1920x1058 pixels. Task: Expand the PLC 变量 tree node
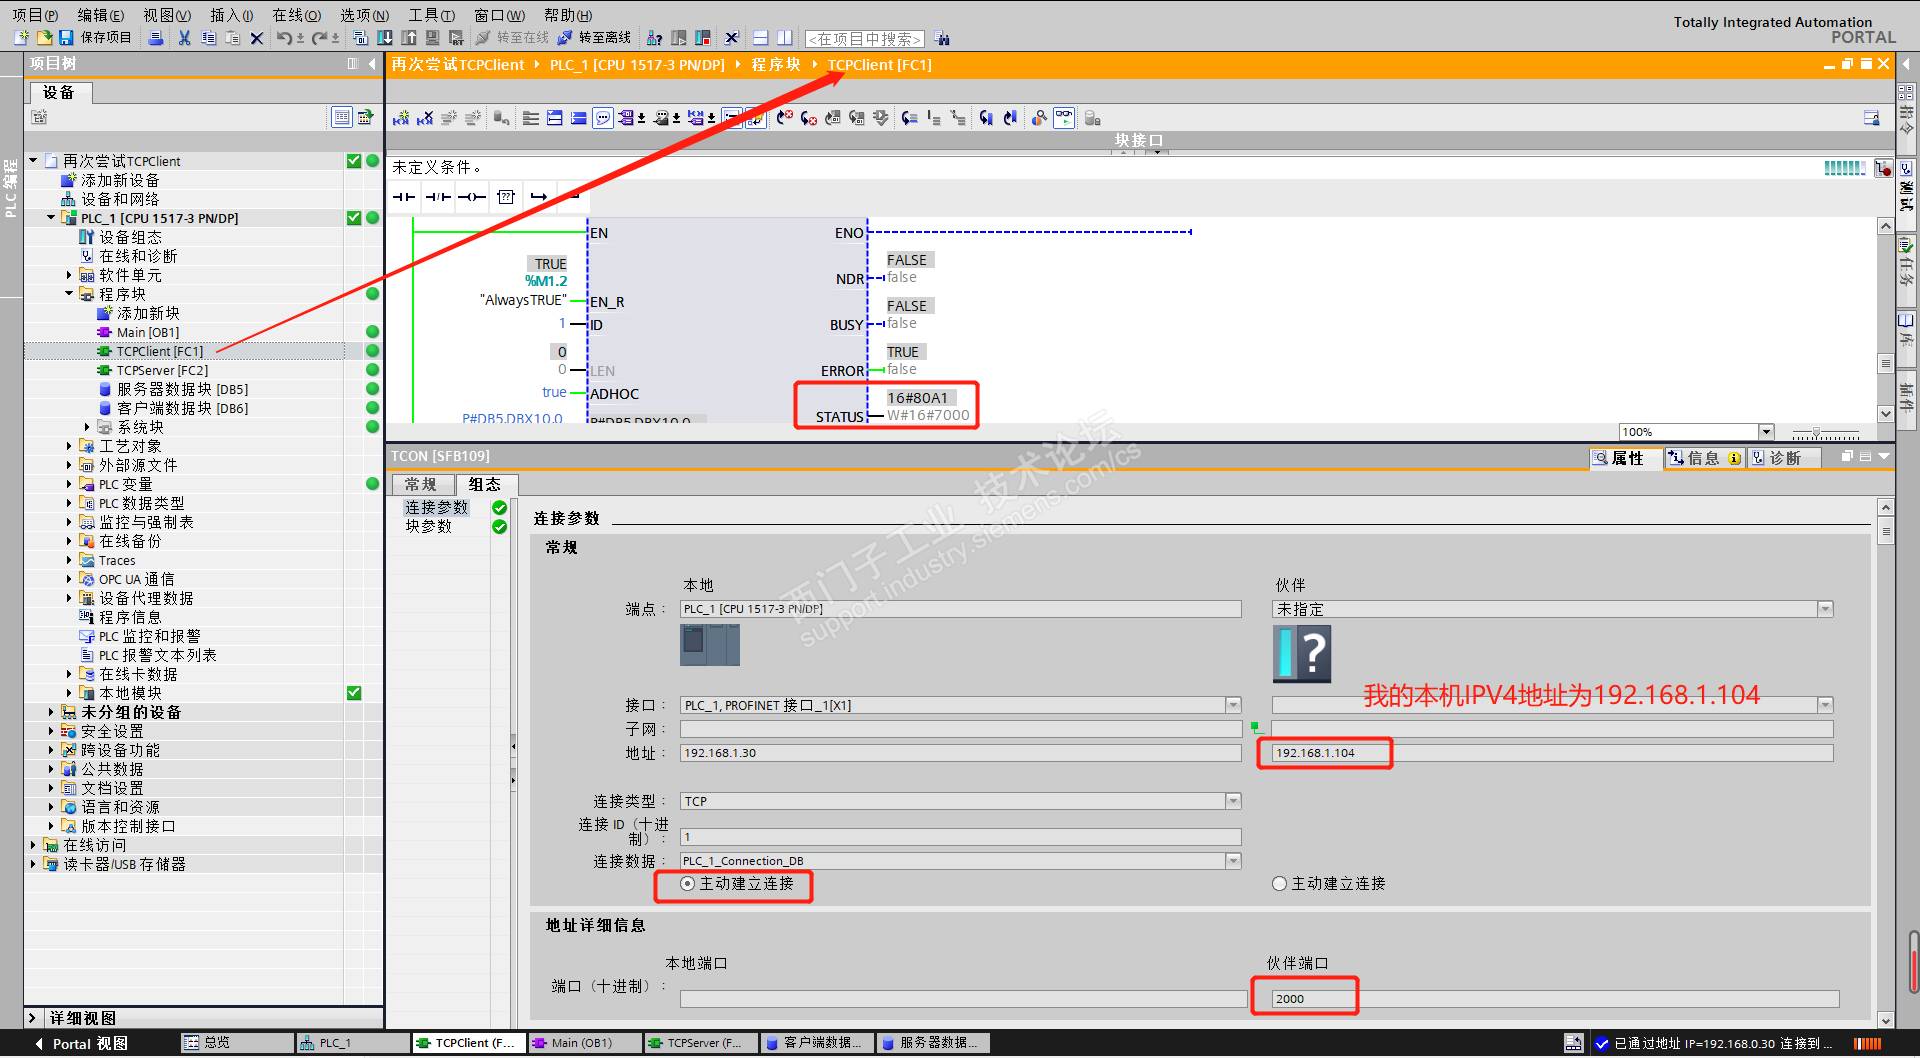(69, 484)
